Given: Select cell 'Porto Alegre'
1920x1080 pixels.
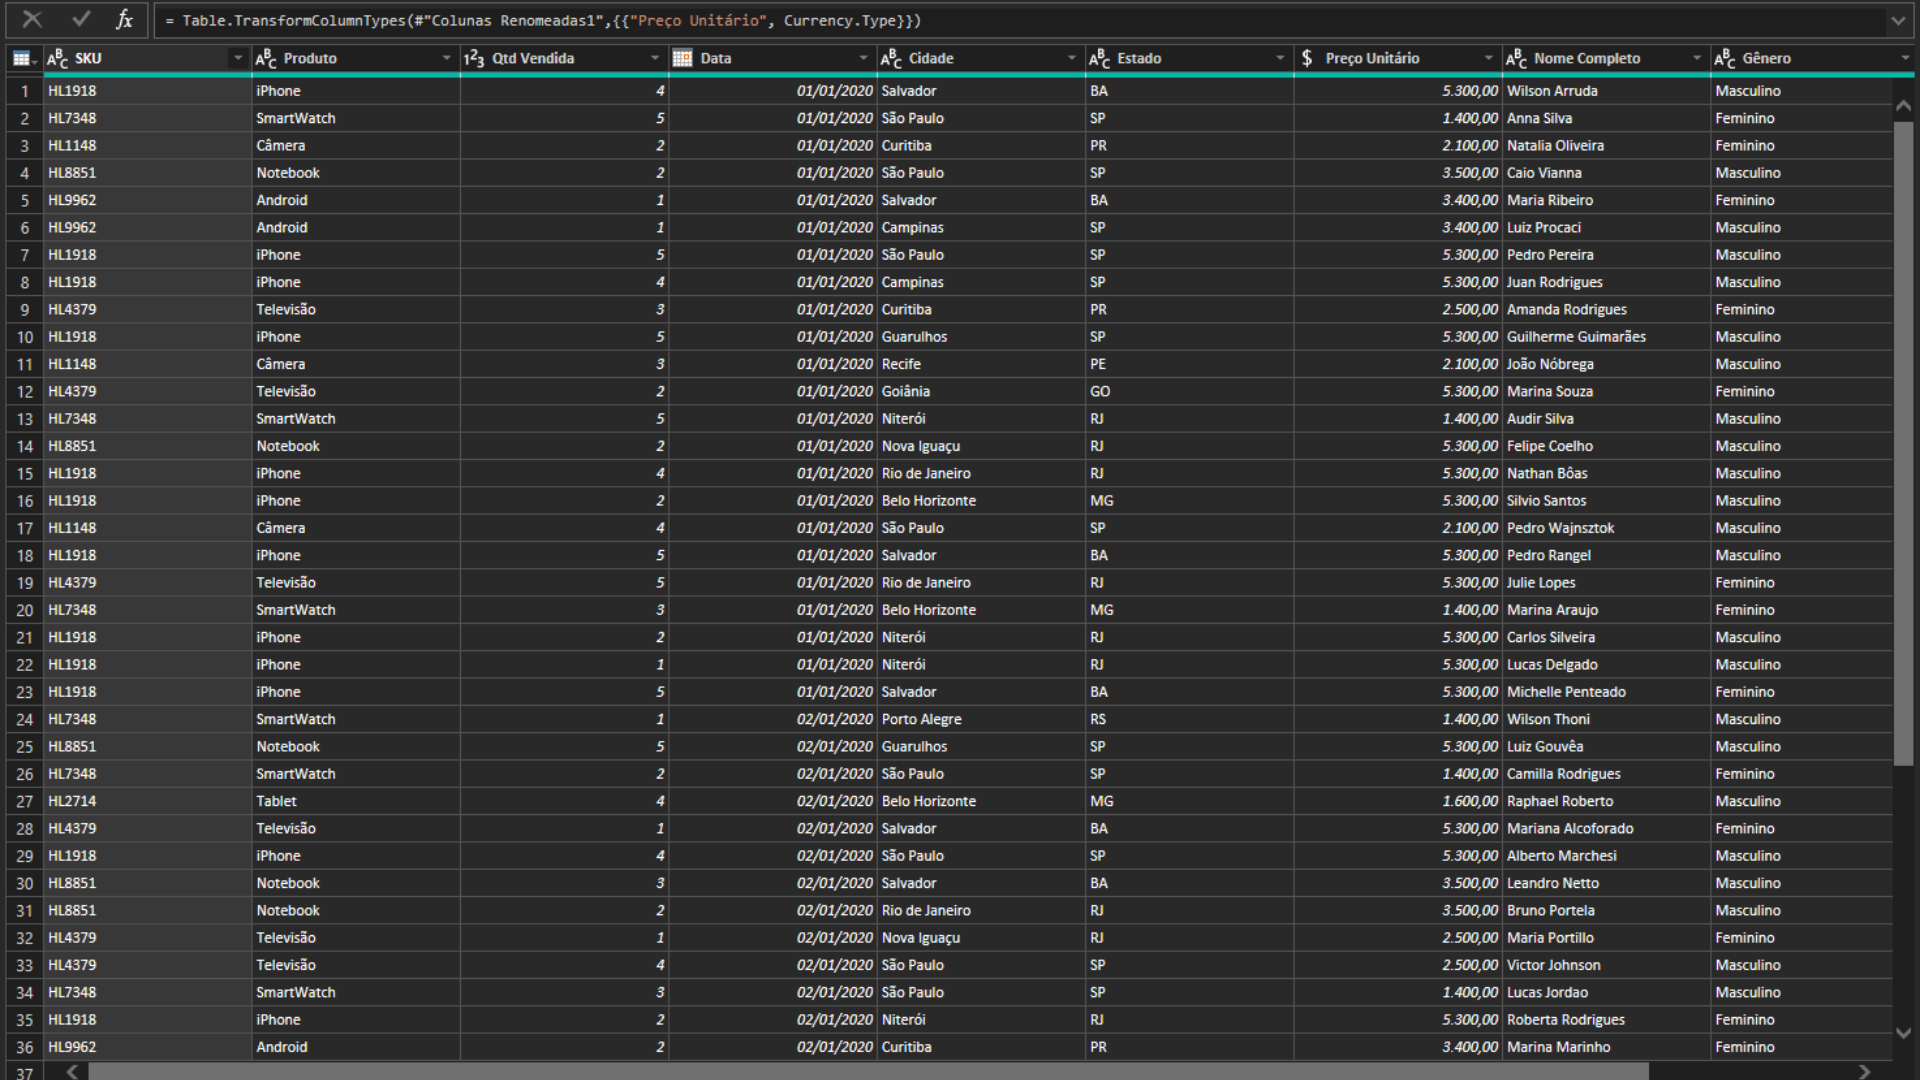Looking at the screenshot, I should tap(981, 719).
